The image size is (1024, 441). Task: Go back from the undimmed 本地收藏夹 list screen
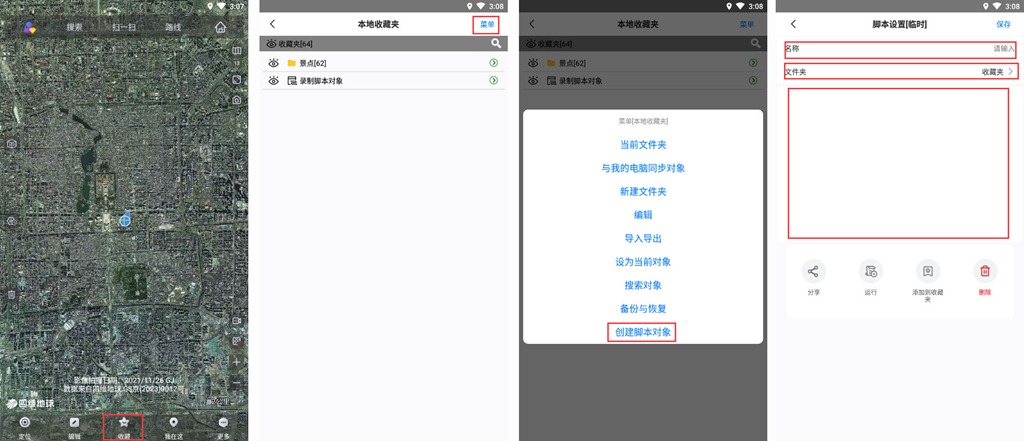272,24
